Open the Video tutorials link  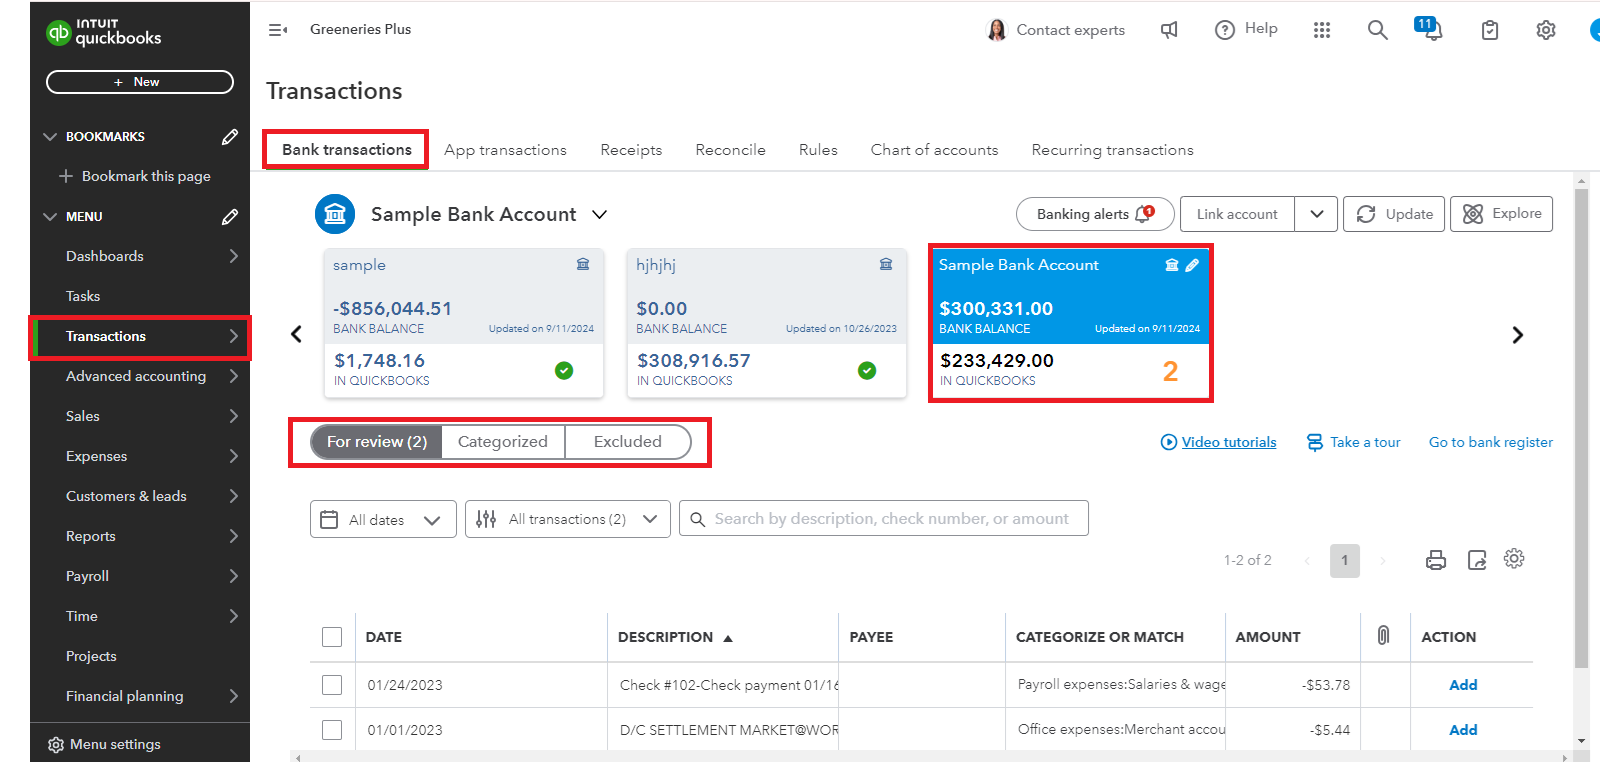tap(1218, 442)
